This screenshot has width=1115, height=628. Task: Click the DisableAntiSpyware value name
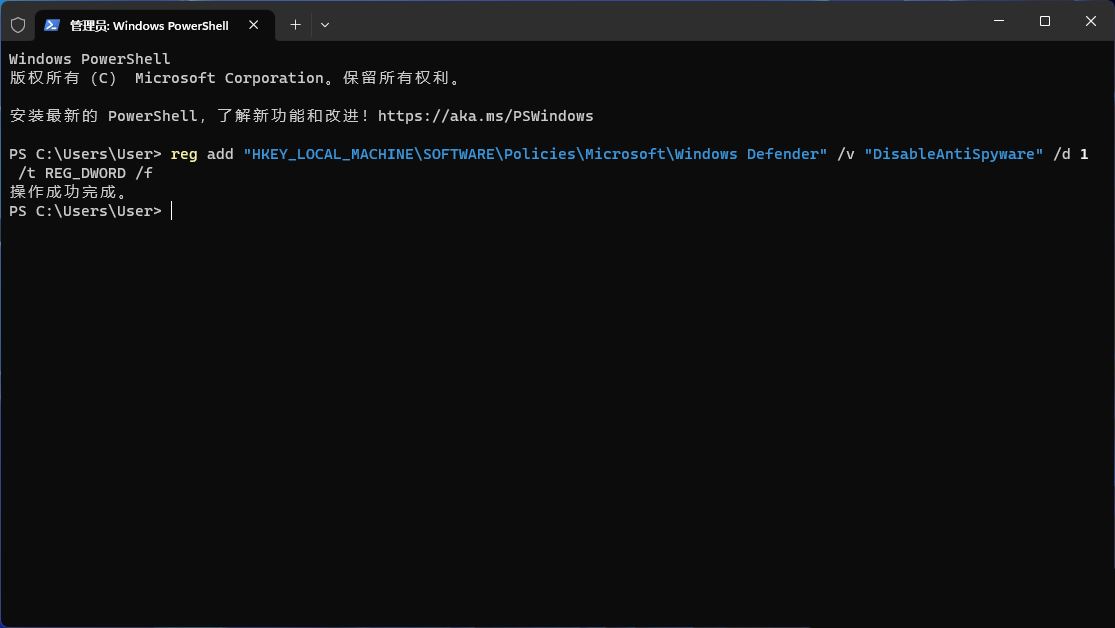coord(952,154)
